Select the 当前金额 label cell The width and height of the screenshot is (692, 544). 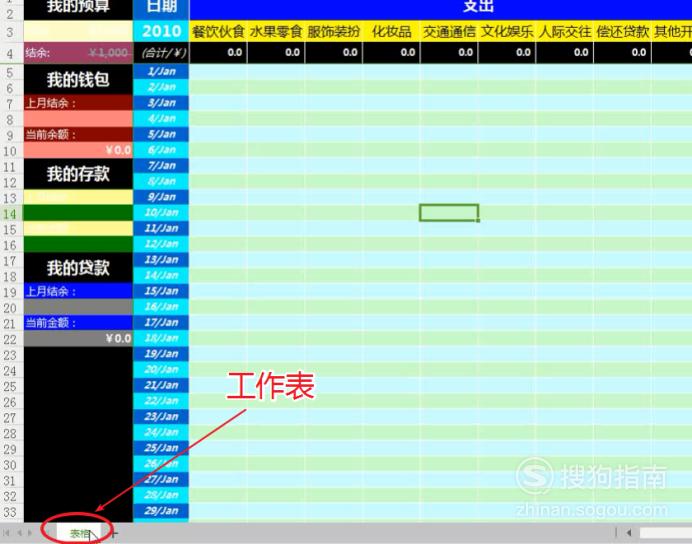(78, 323)
